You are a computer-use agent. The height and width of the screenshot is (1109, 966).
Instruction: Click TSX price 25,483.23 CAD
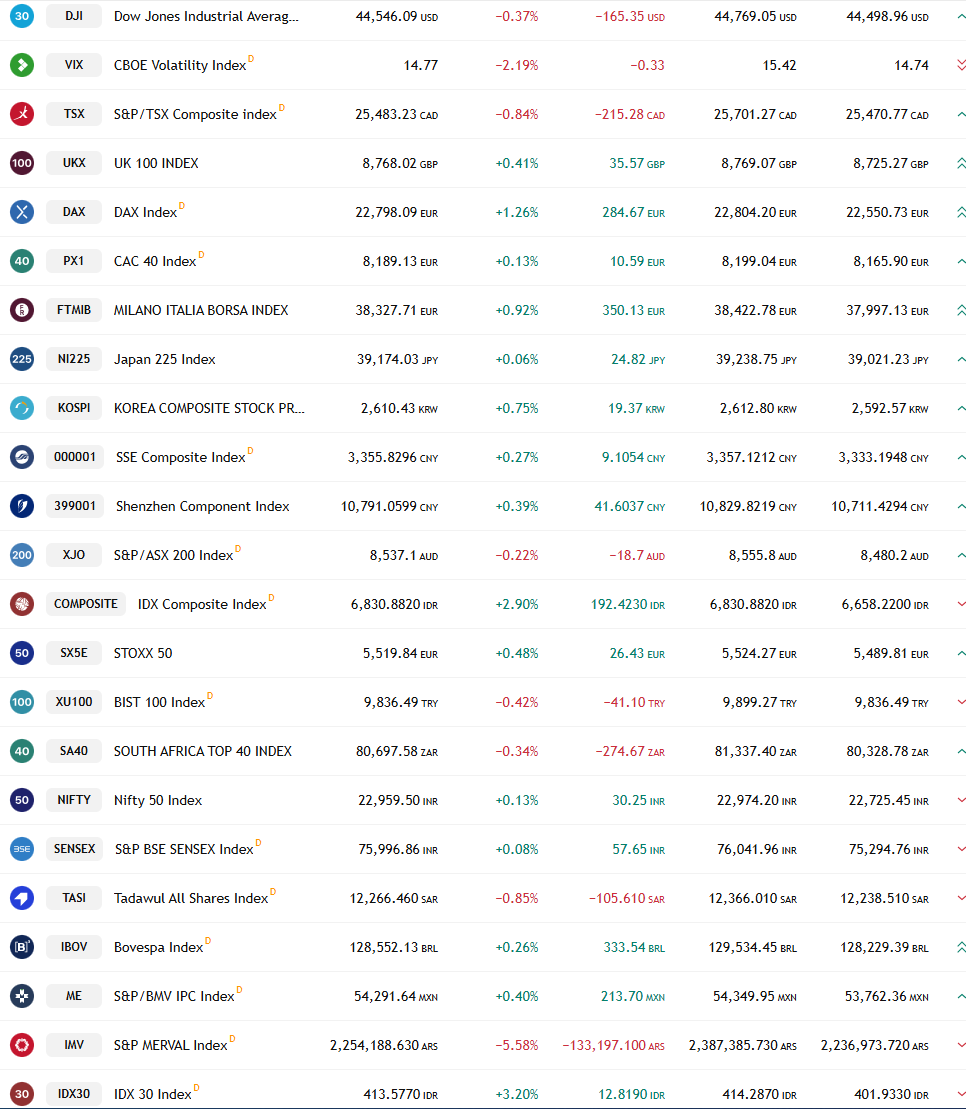pyautogui.click(x=396, y=114)
